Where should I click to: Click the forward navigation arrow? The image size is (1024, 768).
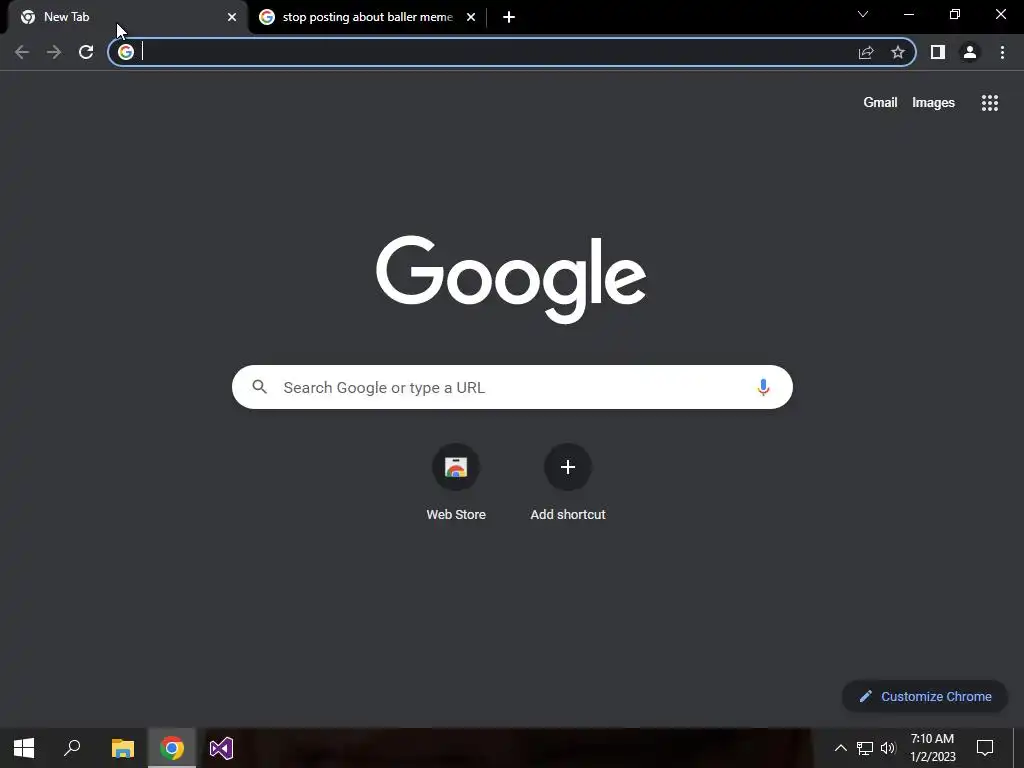point(54,52)
